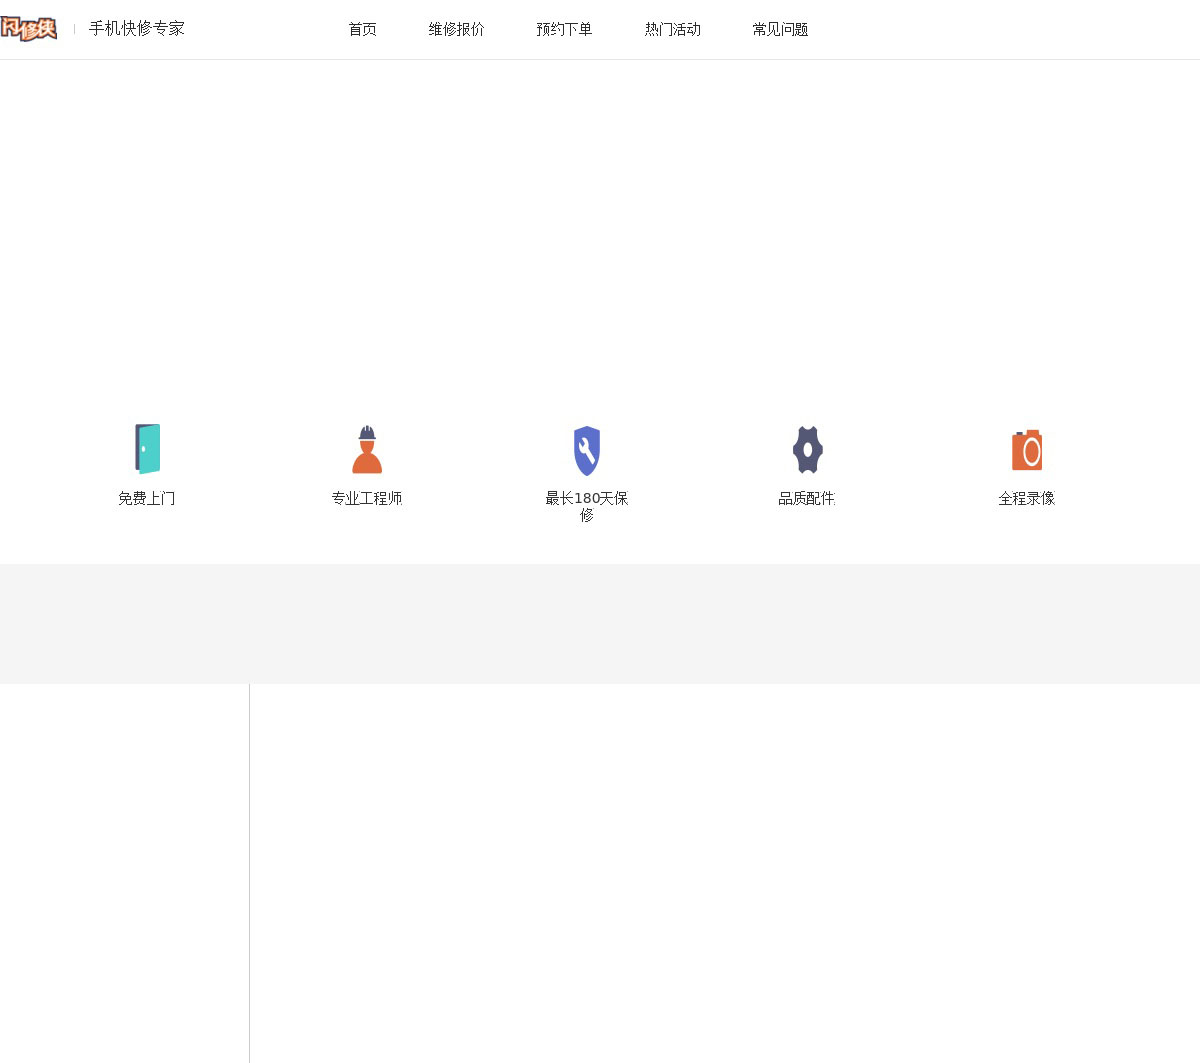Click the blue shield wrench icon

(x=587, y=451)
